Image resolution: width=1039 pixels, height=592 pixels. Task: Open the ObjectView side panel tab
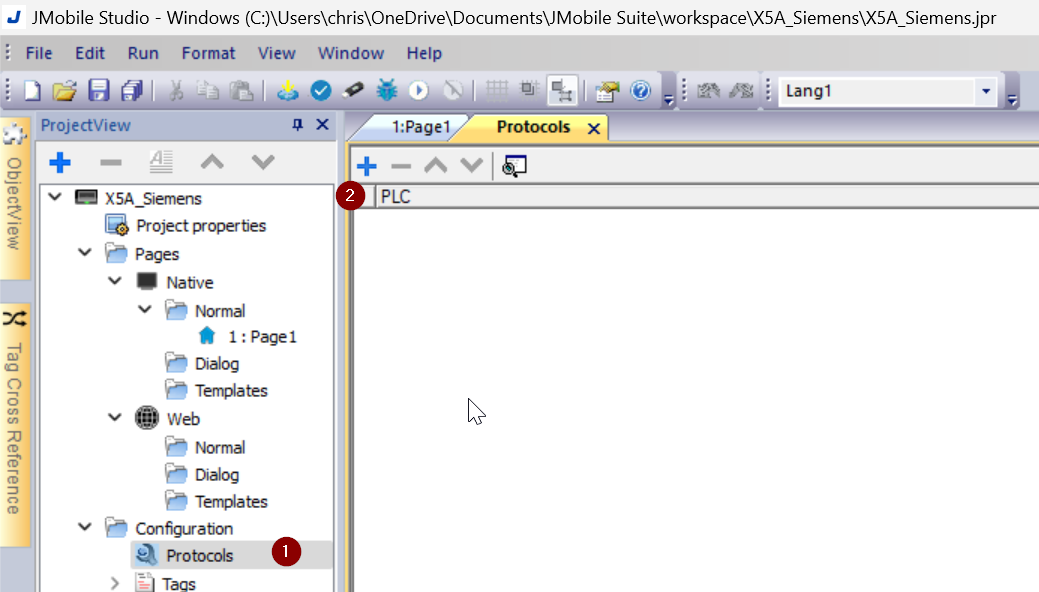click(x=15, y=199)
